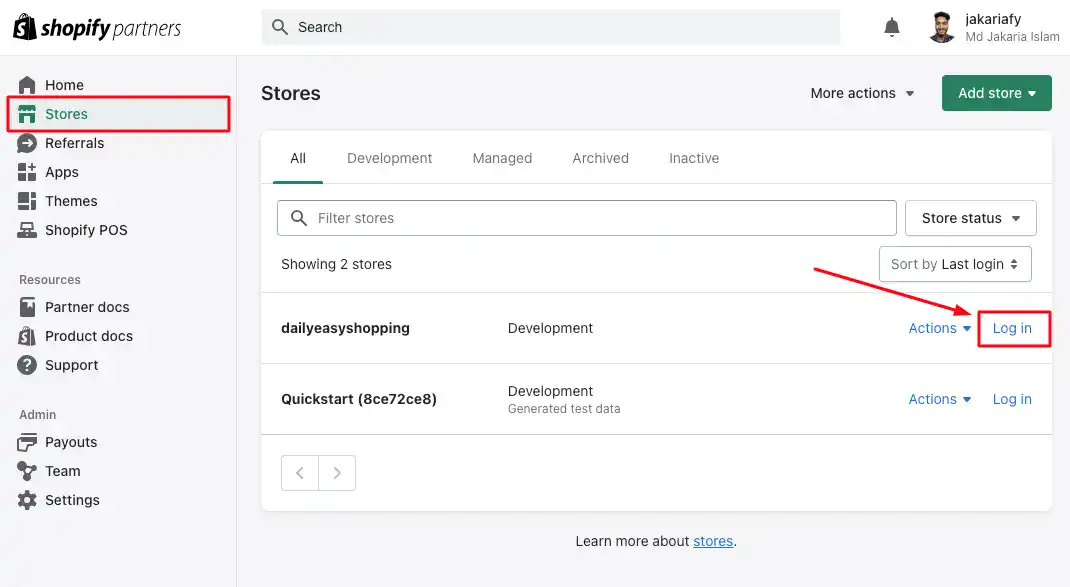Click the dailyeasyshopping store name

tap(345, 328)
